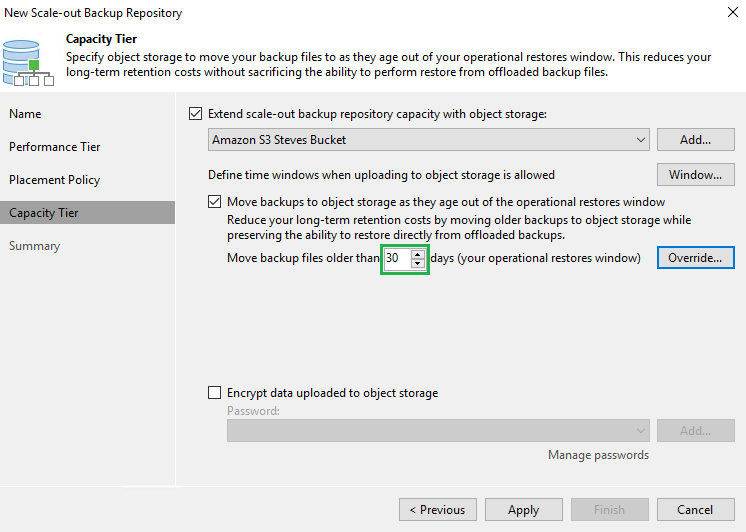Click Add button next to object storage

pyautogui.click(x=695, y=140)
